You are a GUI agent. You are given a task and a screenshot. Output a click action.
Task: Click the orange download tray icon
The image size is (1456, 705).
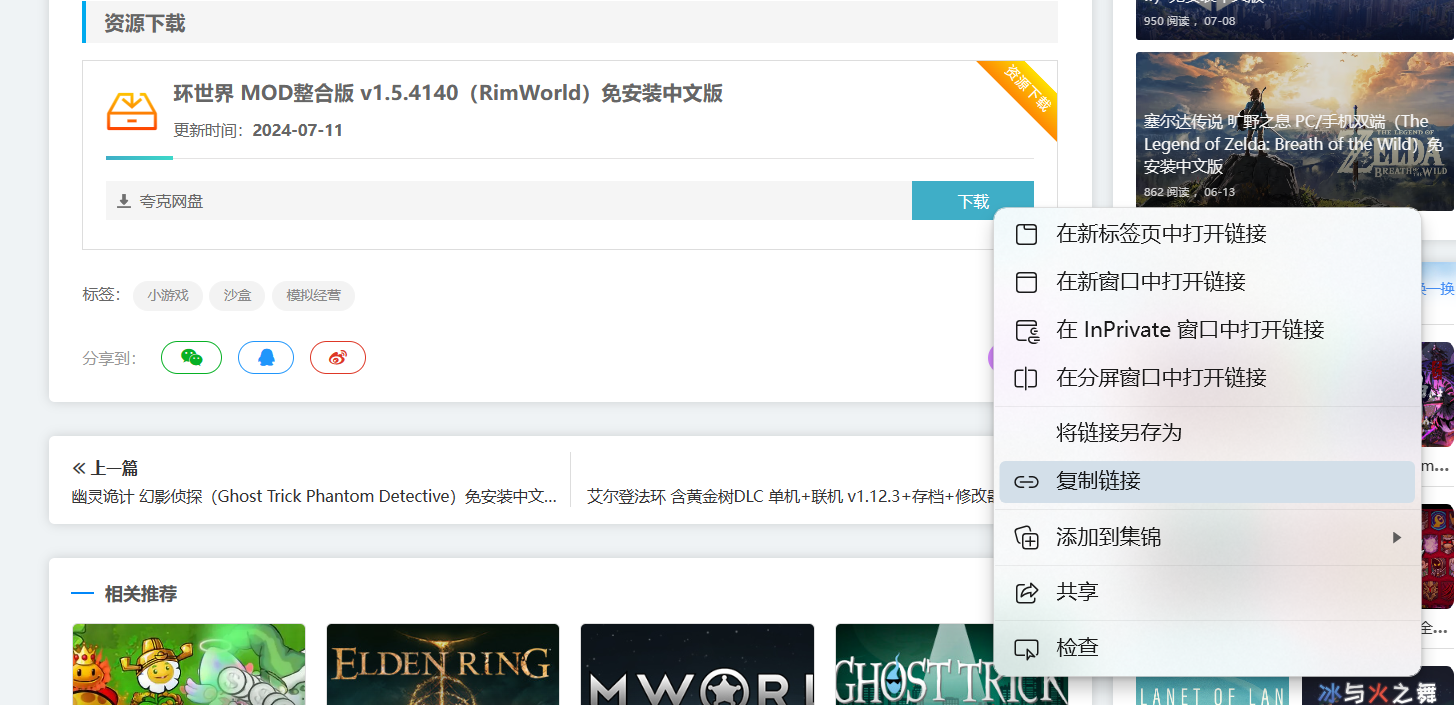click(132, 110)
